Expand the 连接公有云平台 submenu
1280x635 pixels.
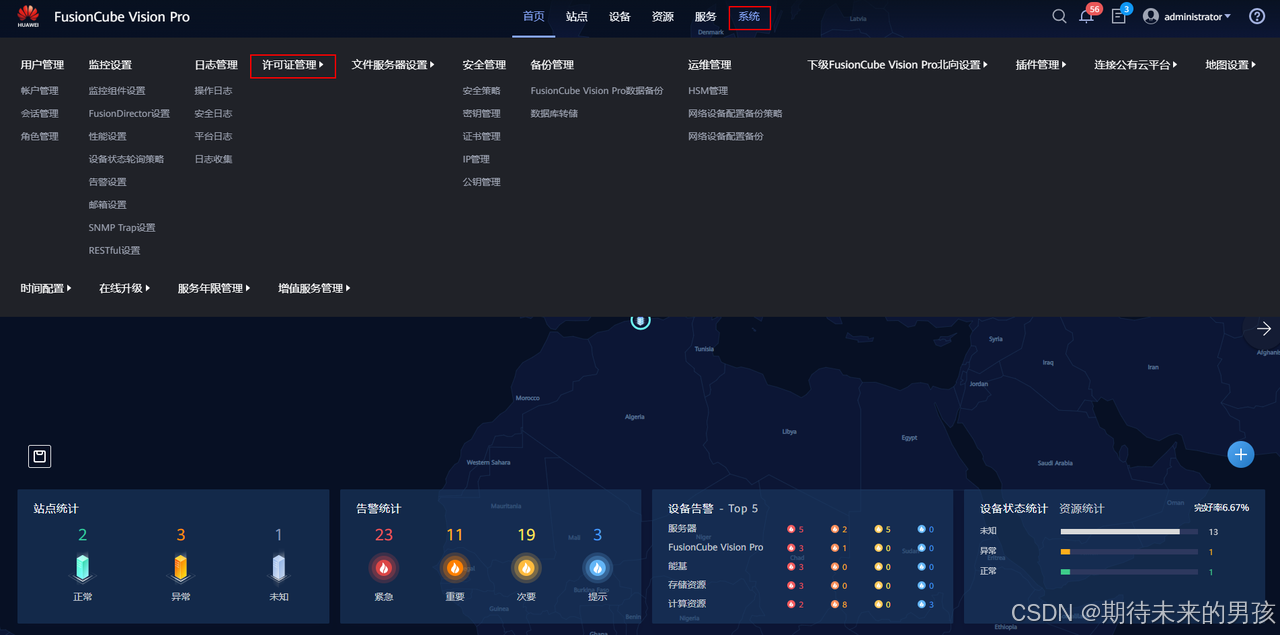1136,65
